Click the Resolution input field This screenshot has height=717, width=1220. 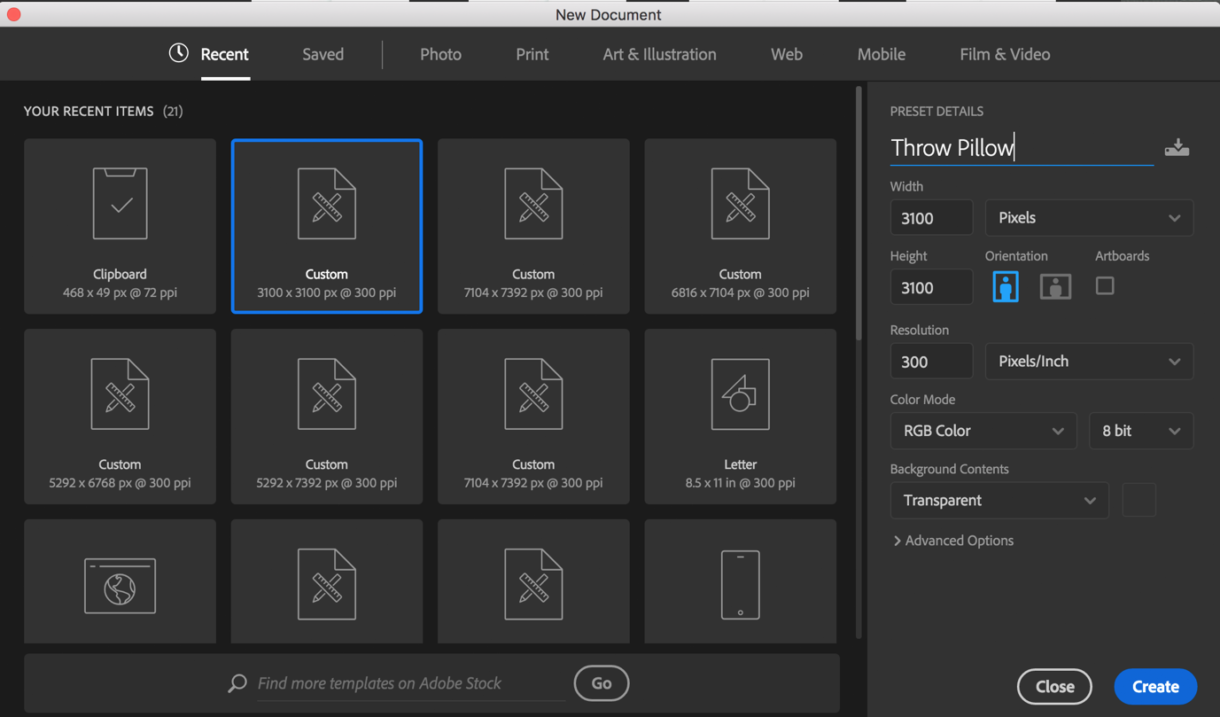931,362
